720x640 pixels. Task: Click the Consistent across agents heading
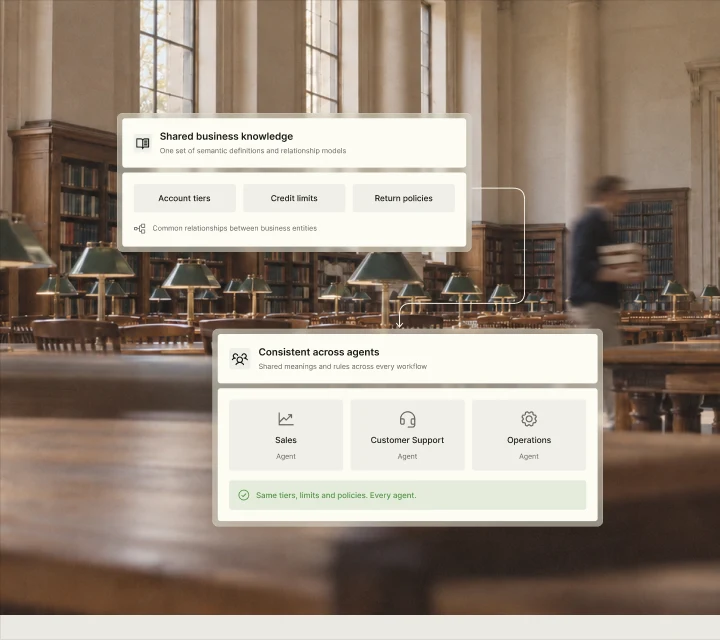point(319,352)
